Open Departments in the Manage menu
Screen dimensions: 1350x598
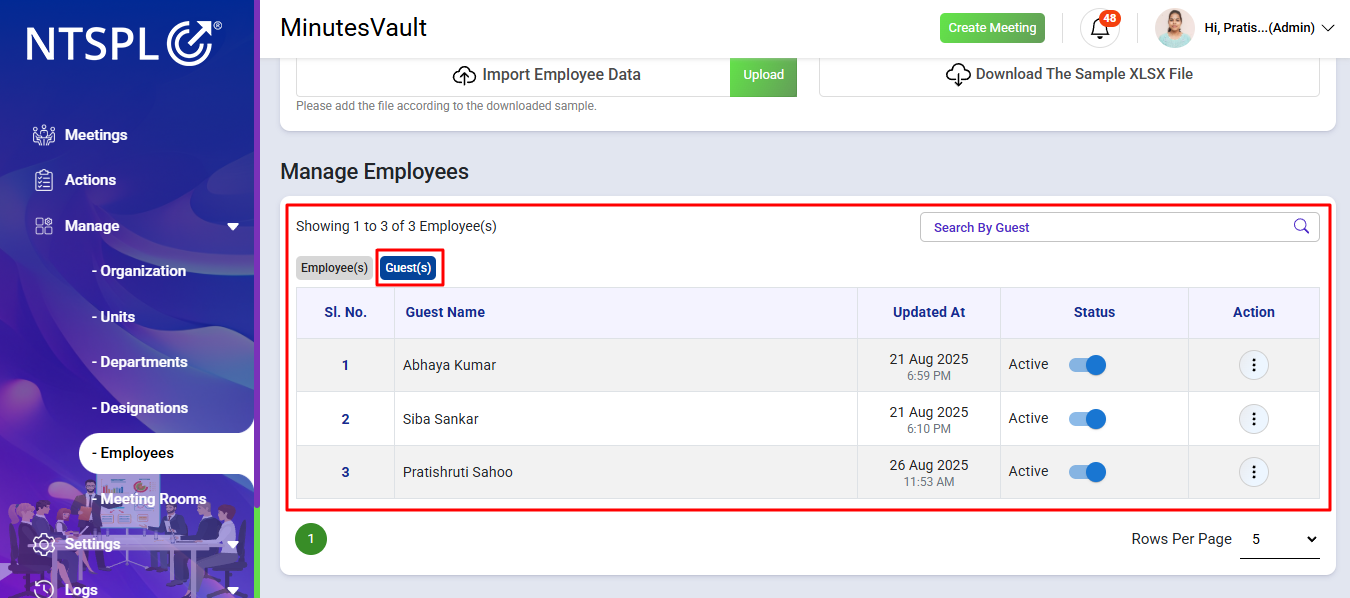click(139, 362)
